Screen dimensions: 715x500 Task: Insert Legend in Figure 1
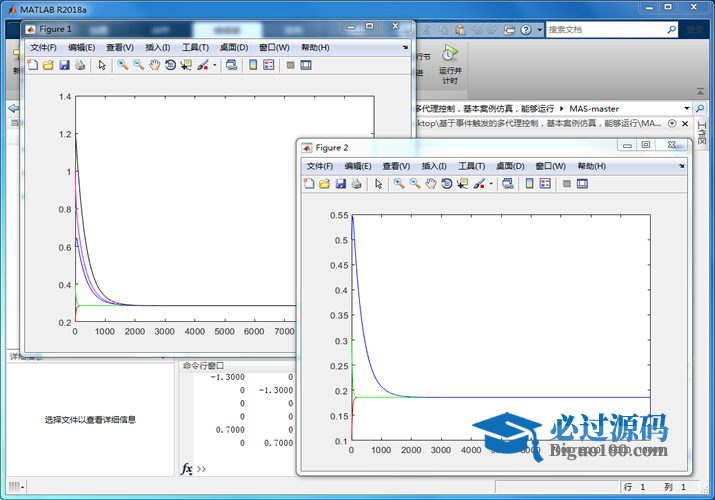269,65
